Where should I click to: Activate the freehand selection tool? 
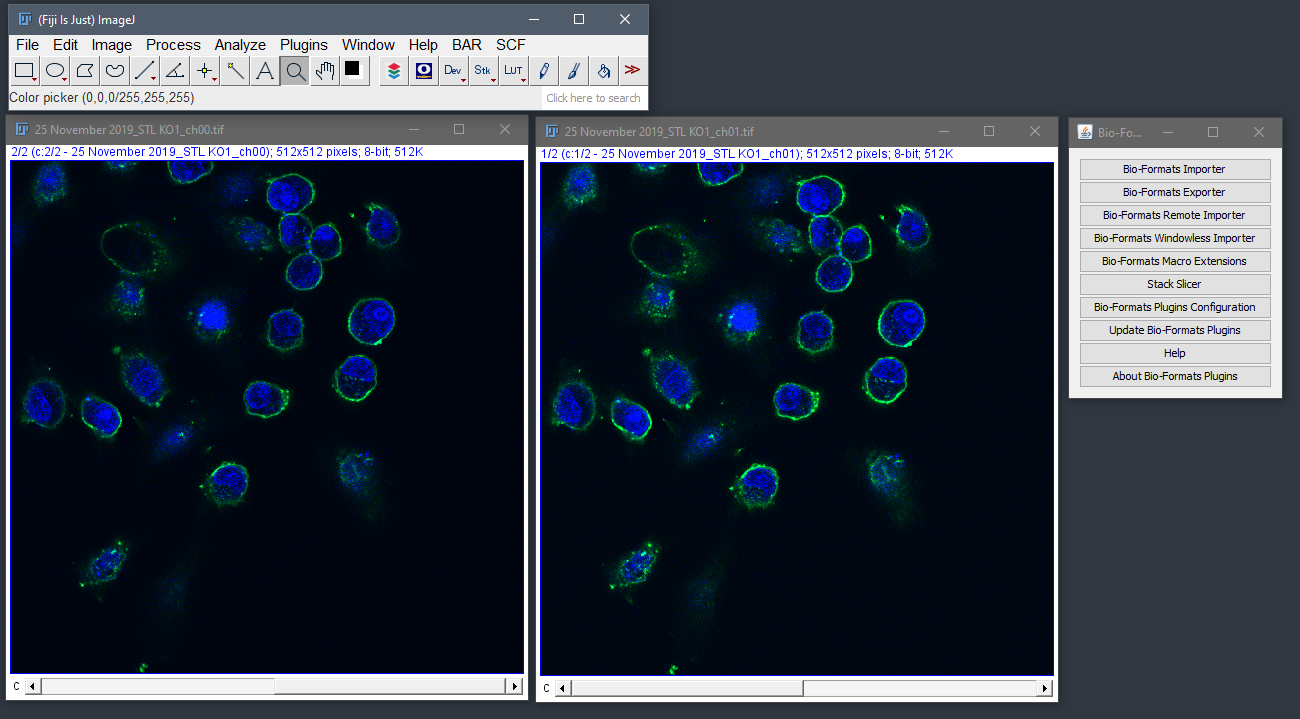pos(115,70)
